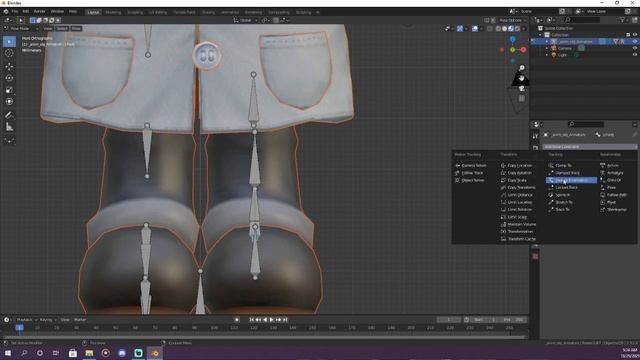Screen dimensions: 640x360
Task: Choose Limit Distance constraint
Action: [x=517, y=195]
